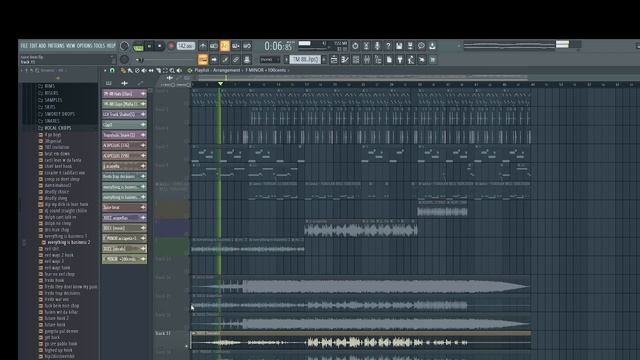The width and height of the screenshot is (640, 360).
Task: Toggle pattern/song mode button
Action: (x=138, y=47)
